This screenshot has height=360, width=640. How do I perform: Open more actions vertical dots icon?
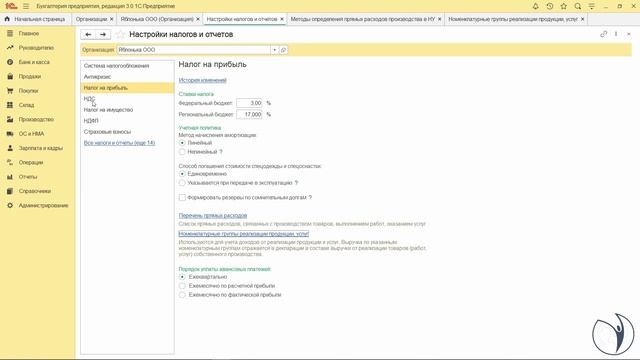(x=616, y=34)
